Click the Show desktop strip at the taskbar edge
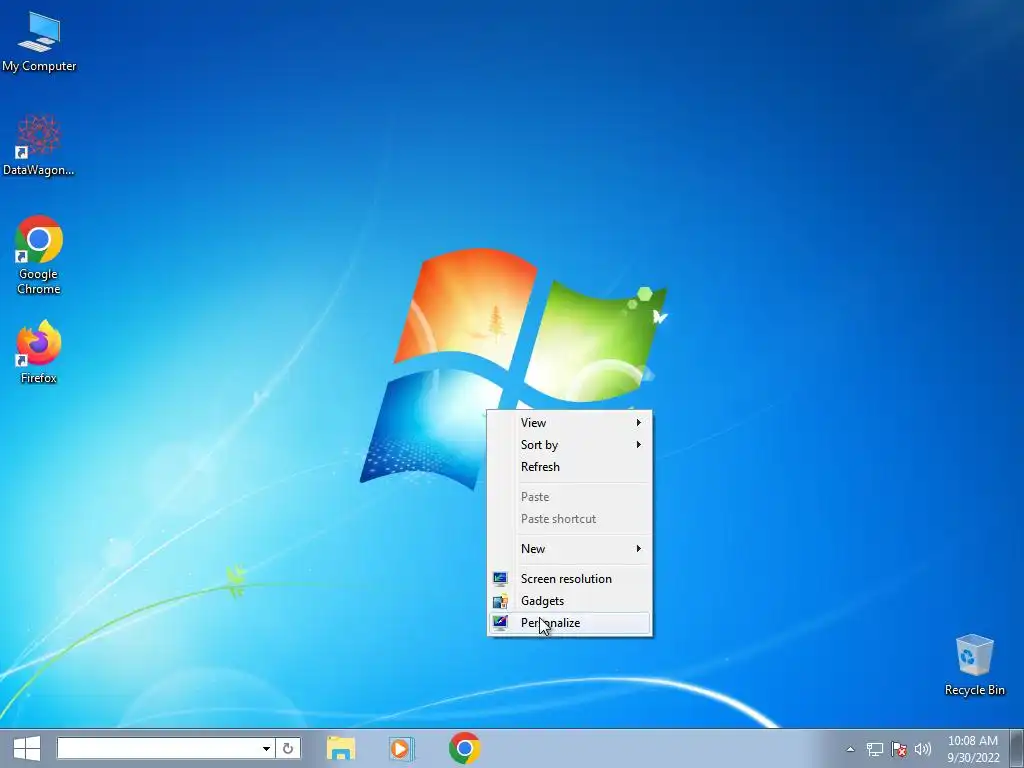Viewport: 1024px width, 768px height. [x=1017, y=748]
